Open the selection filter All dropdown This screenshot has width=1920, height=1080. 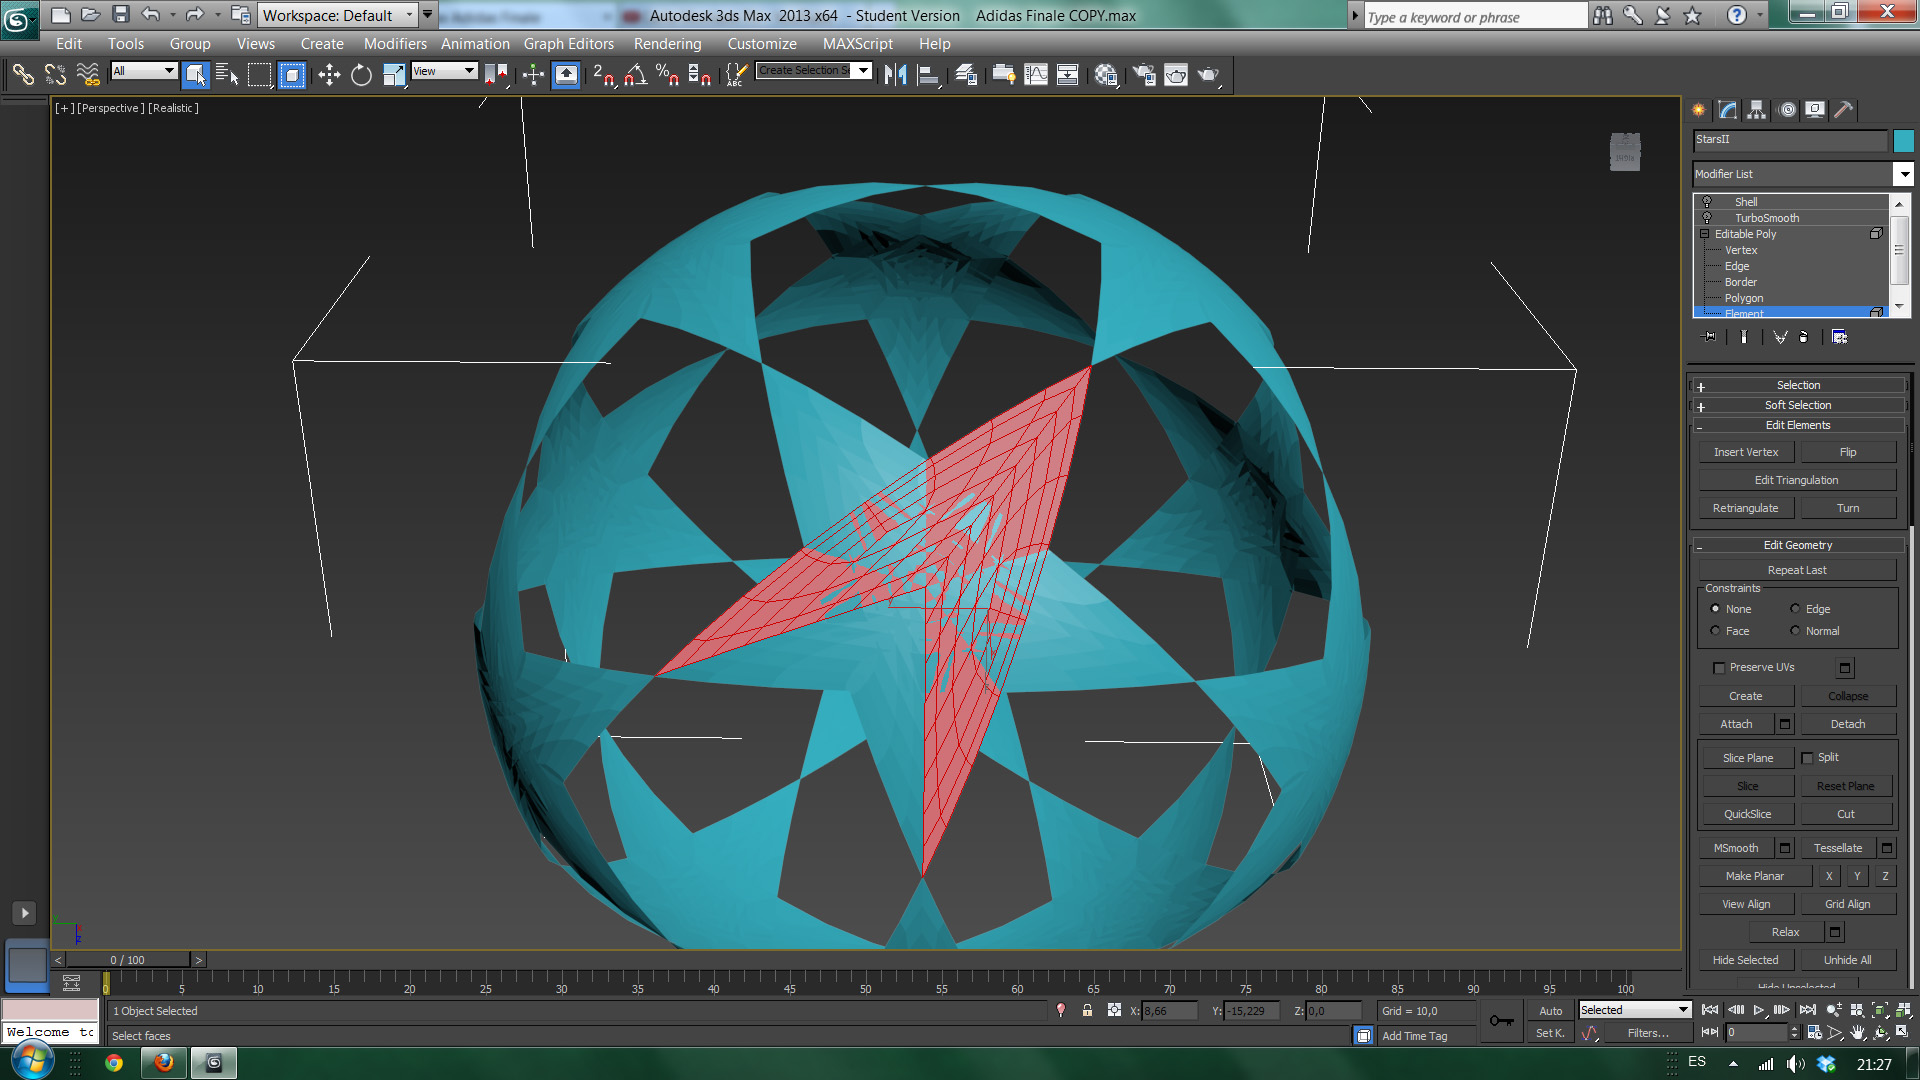(144, 71)
